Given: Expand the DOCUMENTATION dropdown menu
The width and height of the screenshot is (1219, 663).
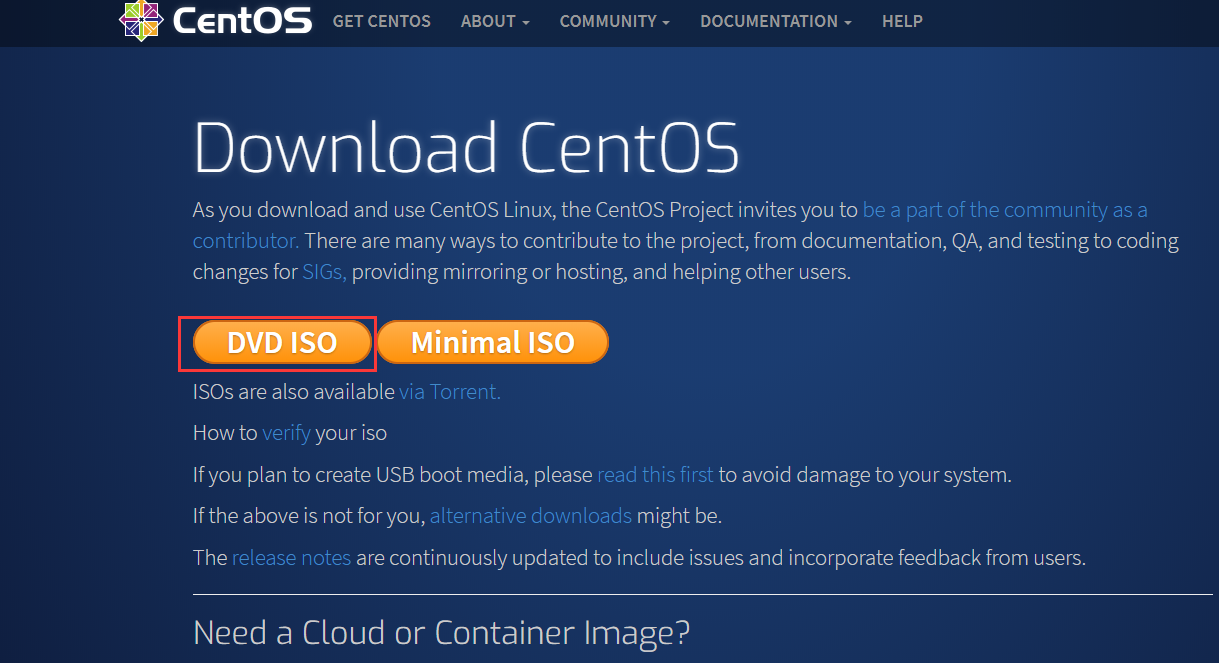Looking at the screenshot, I should pos(776,21).
